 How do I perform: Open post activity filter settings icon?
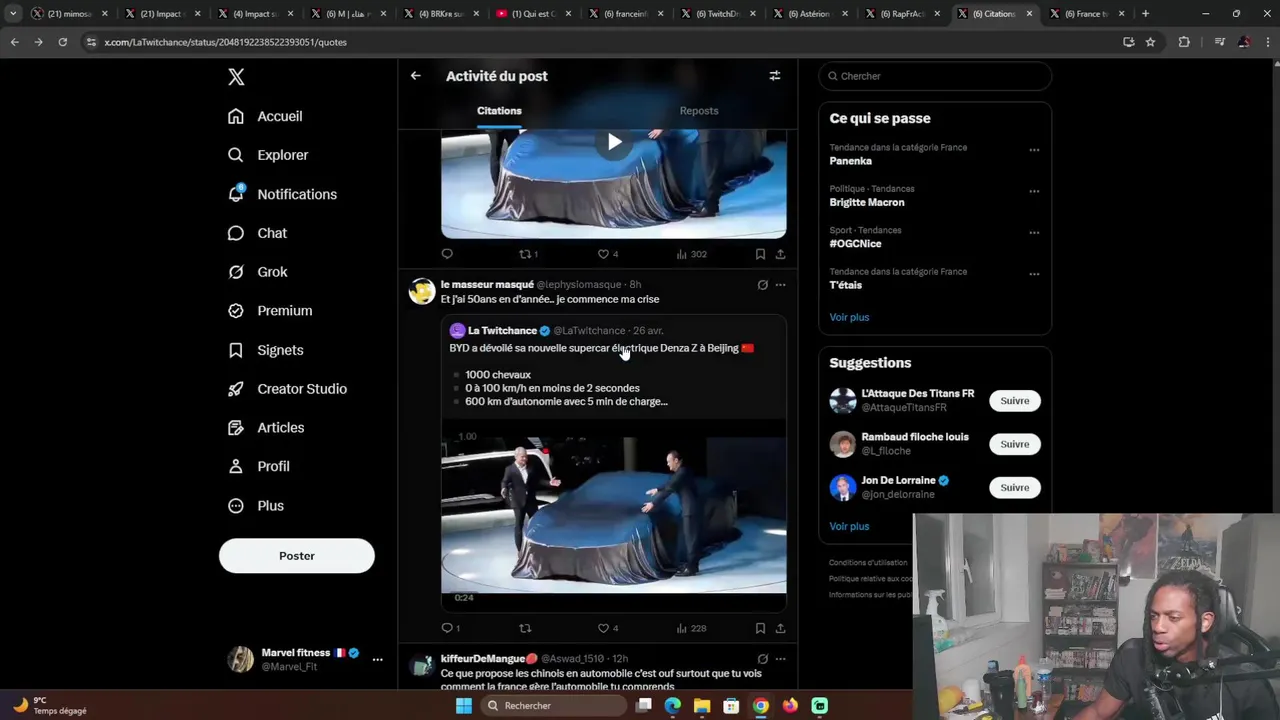pyautogui.click(x=774, y=76)
